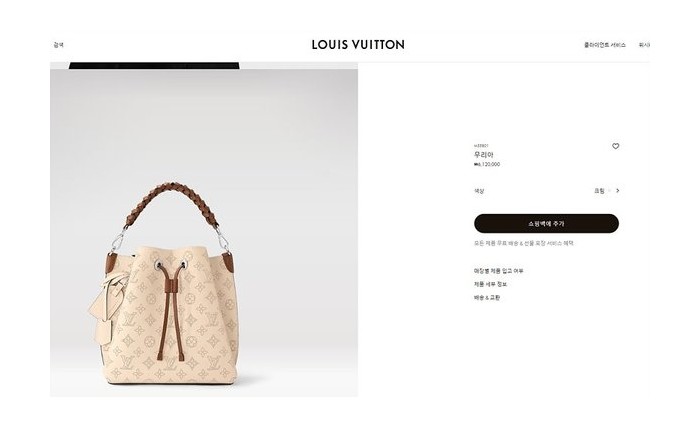
Task: Click the product name 무리아 title
Action: click(483, 155)
